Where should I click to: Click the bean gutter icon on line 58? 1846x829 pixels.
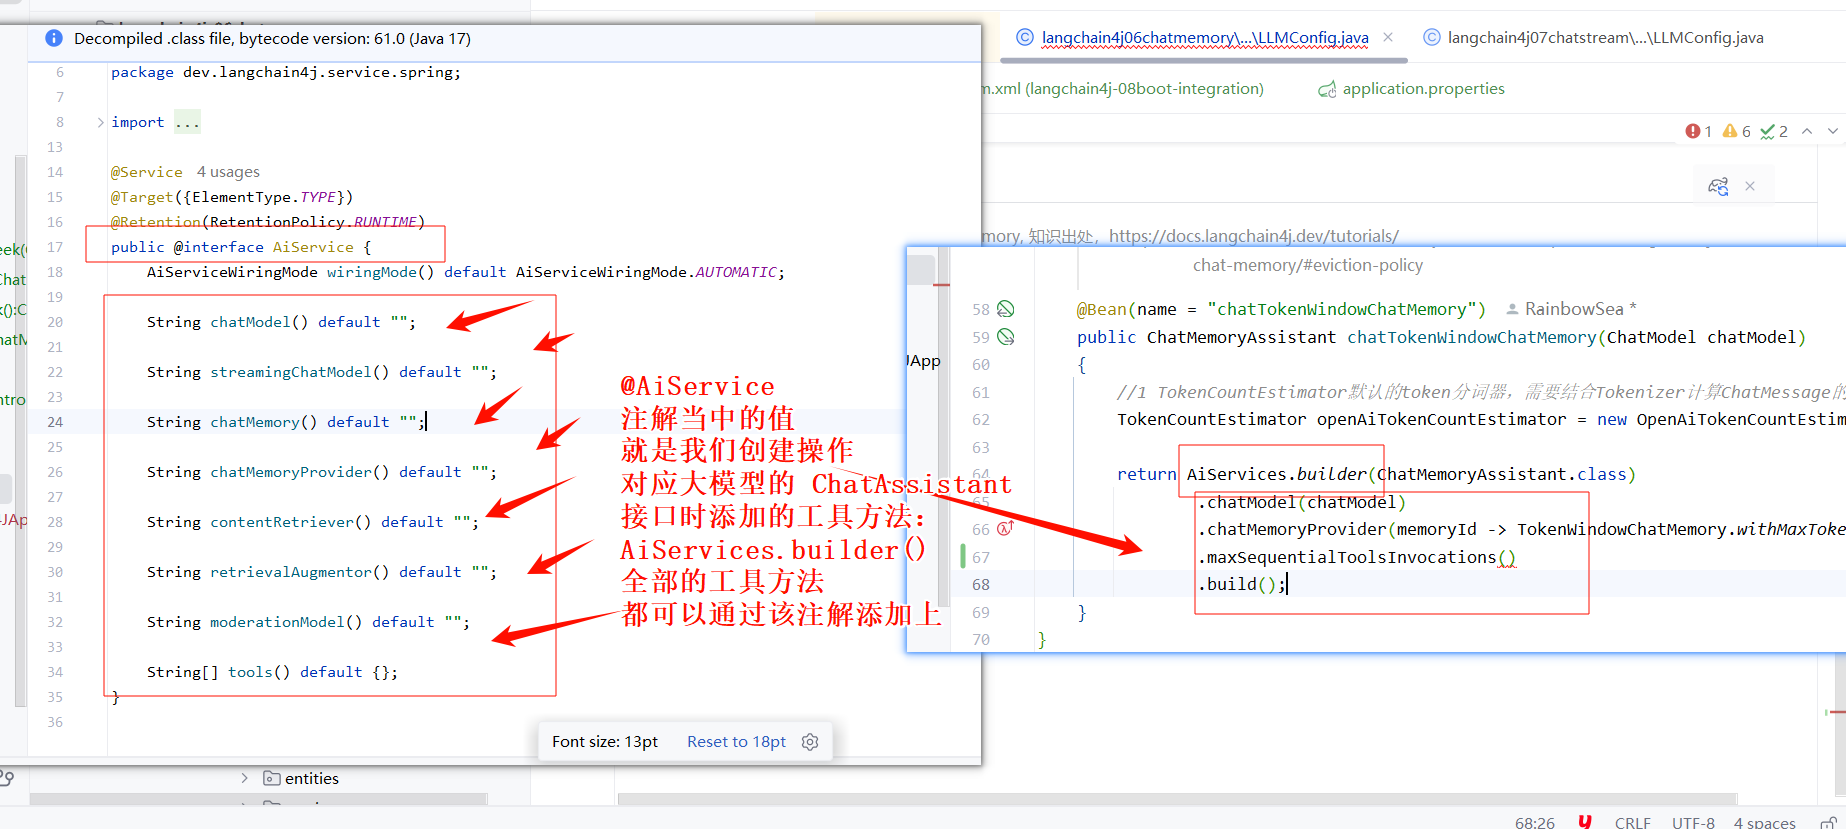click(x=1006, y=309)
